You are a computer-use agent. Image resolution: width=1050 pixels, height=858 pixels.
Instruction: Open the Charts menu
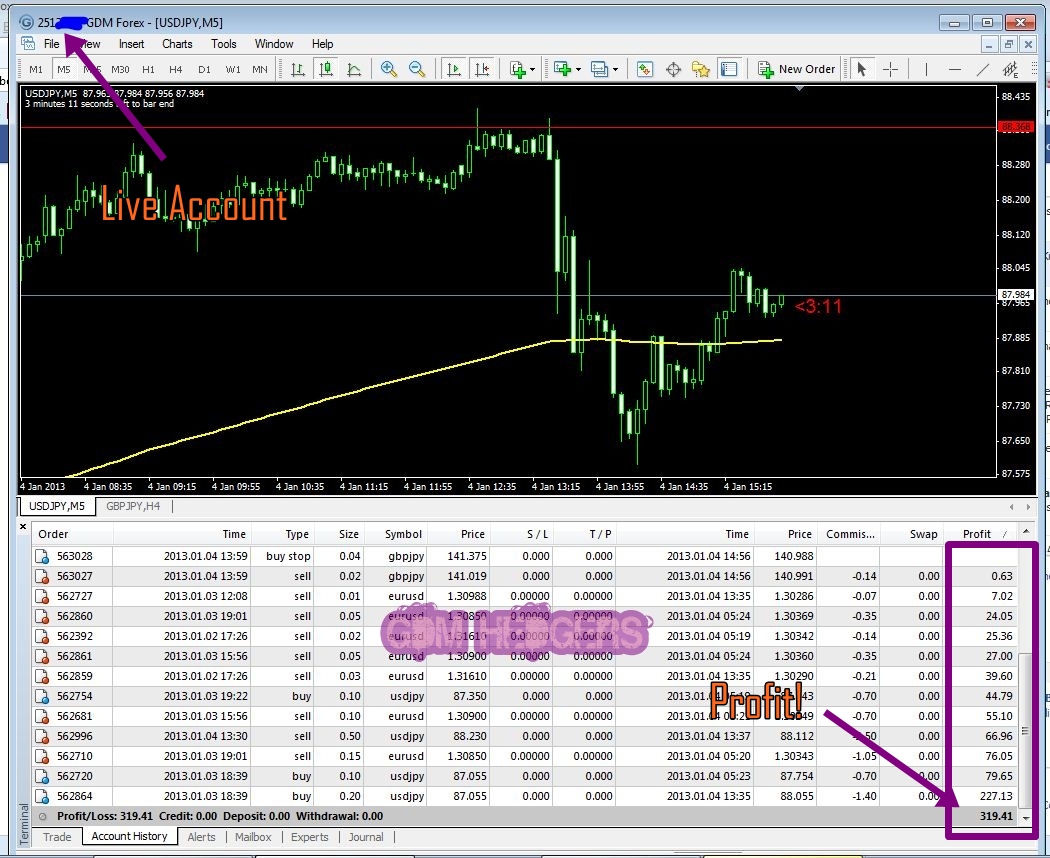pos(177,43)
